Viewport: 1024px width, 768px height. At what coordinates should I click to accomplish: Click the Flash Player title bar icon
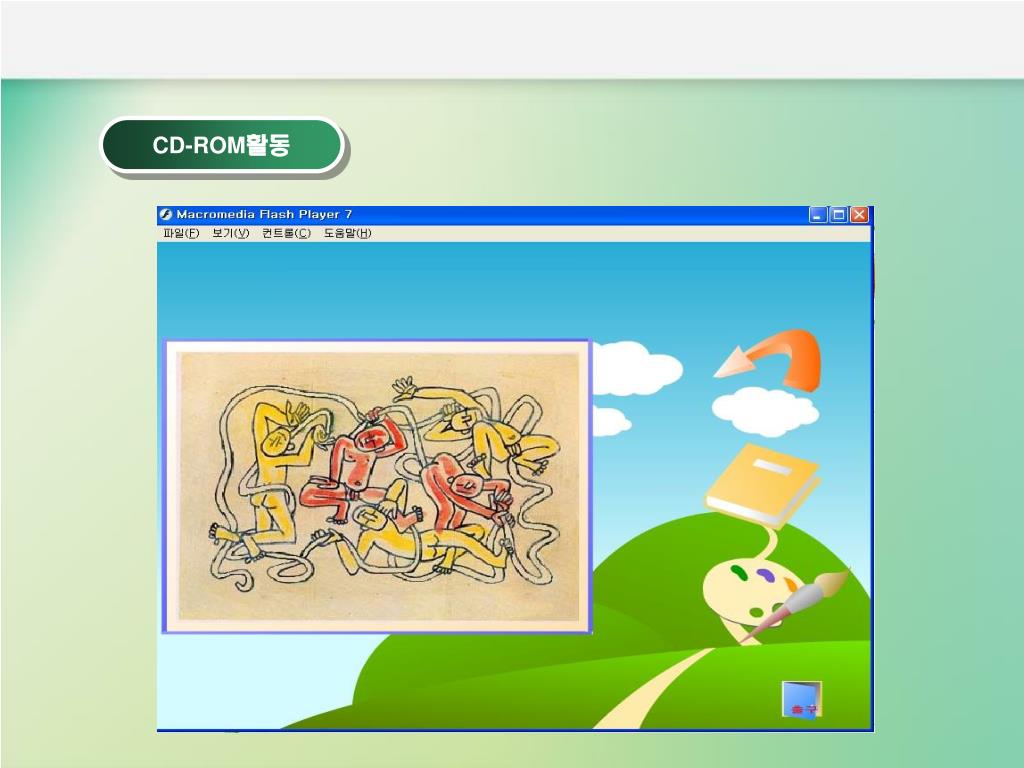pyautogui.click(x=166, y=214)
